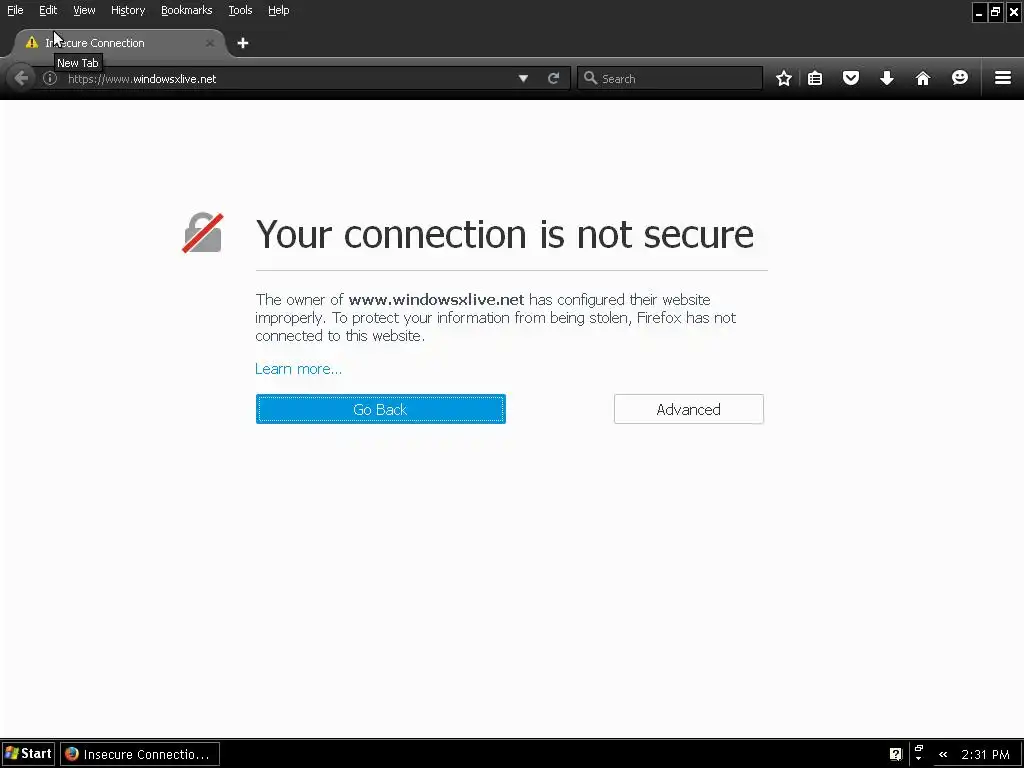The height and width of the screenshot is (768, 1024).
Task: Minimize the Firefox window
Action: [979, 12]
